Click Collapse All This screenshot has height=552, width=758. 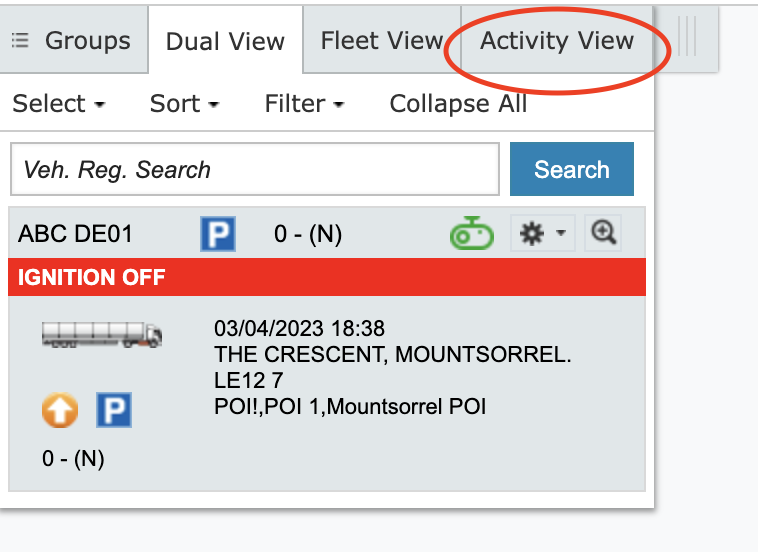(458, 104)
